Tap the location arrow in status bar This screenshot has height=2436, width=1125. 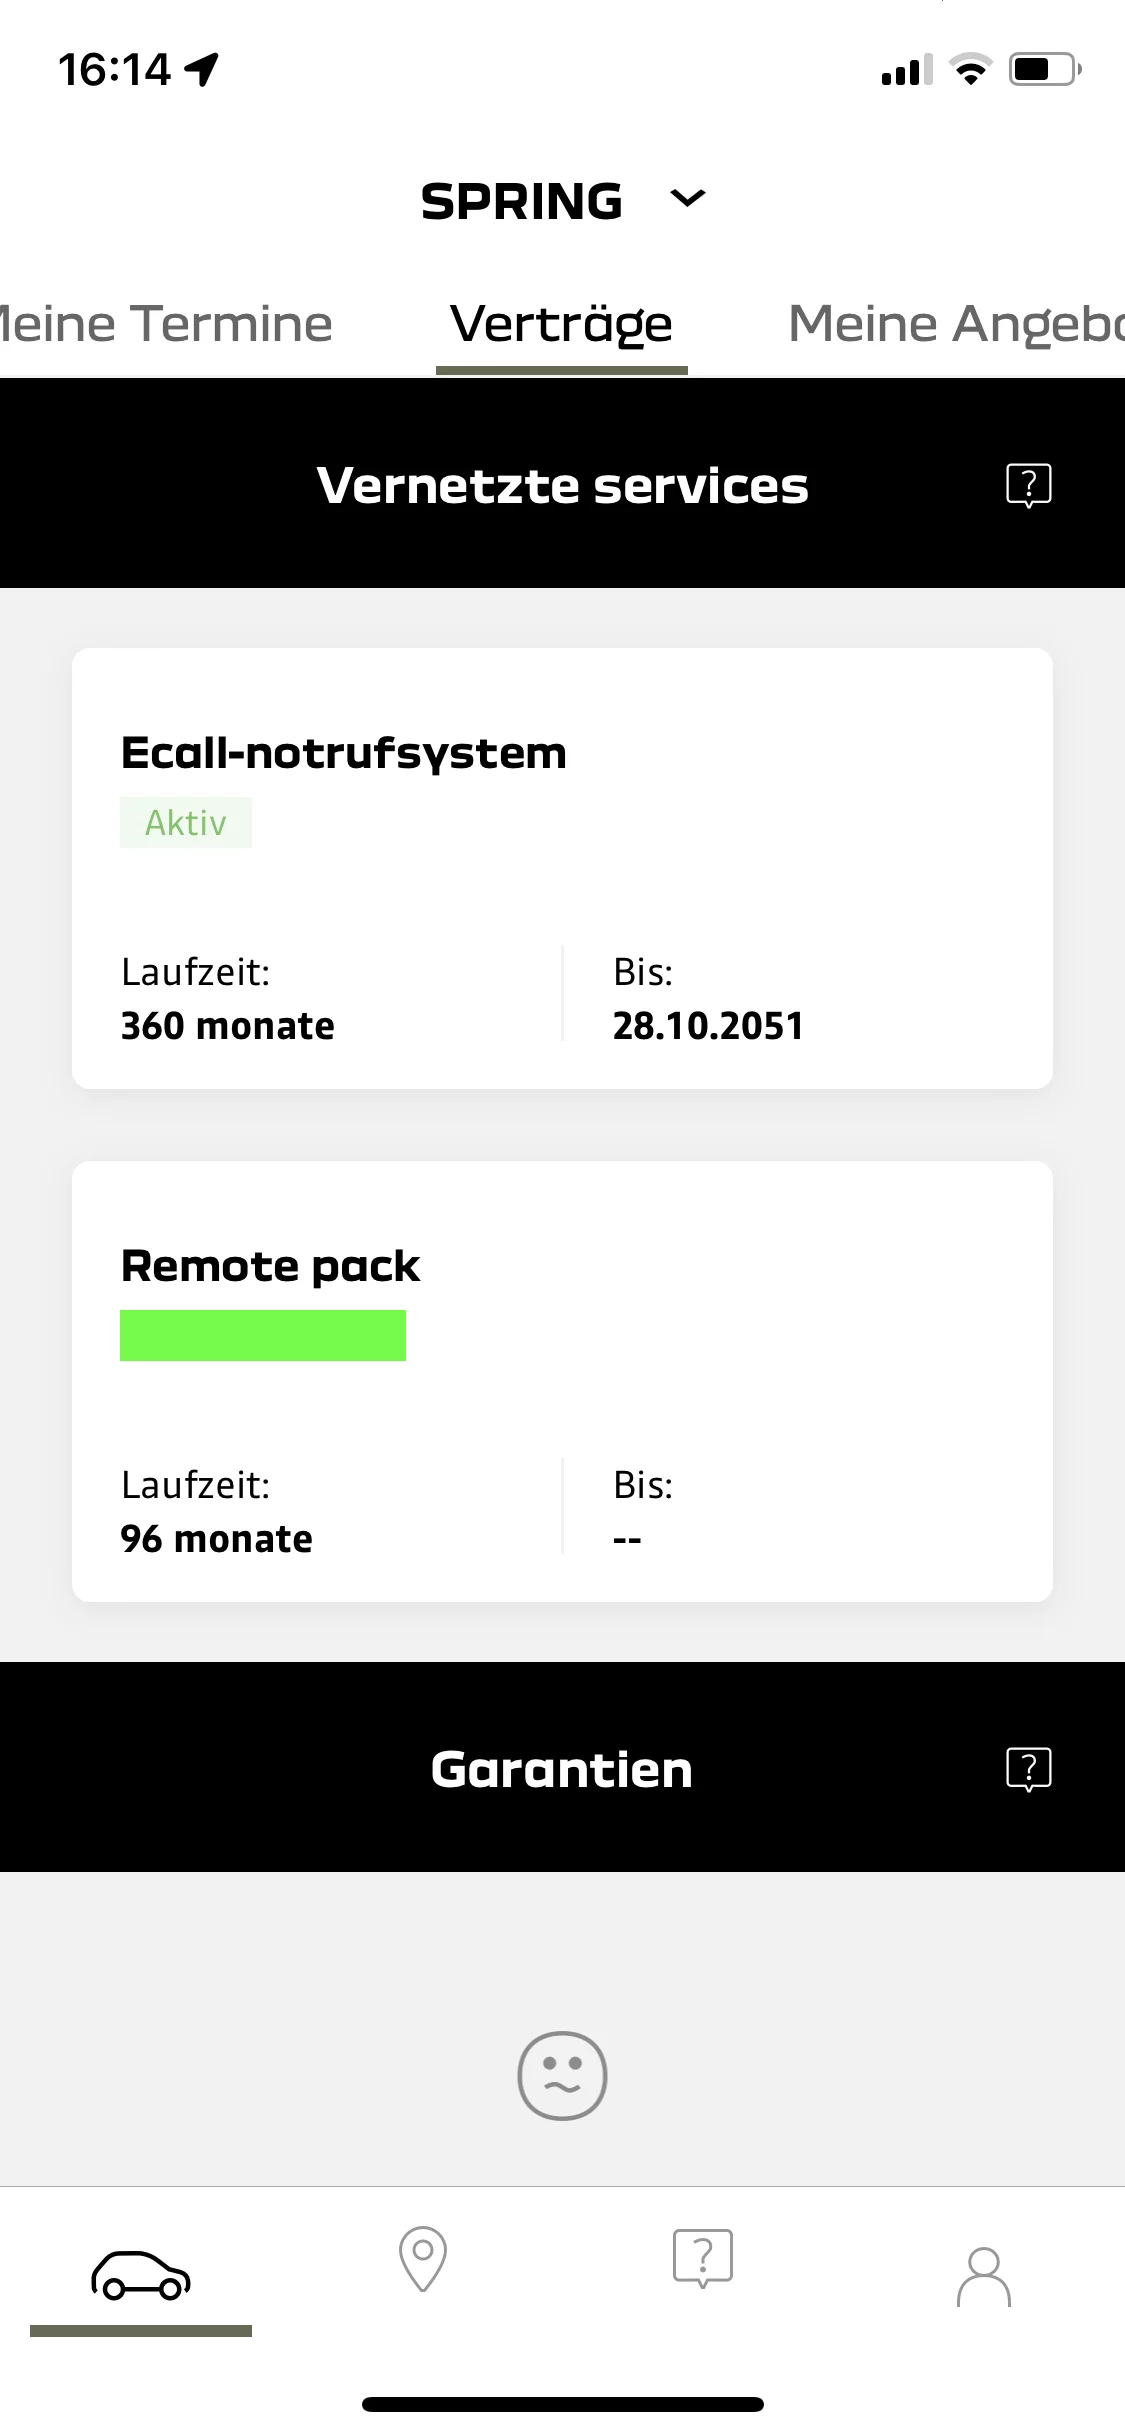click(202, 69)
